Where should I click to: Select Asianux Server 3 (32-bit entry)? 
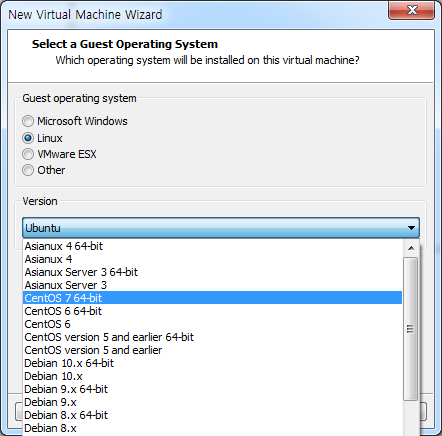click(x=212, y=285)
